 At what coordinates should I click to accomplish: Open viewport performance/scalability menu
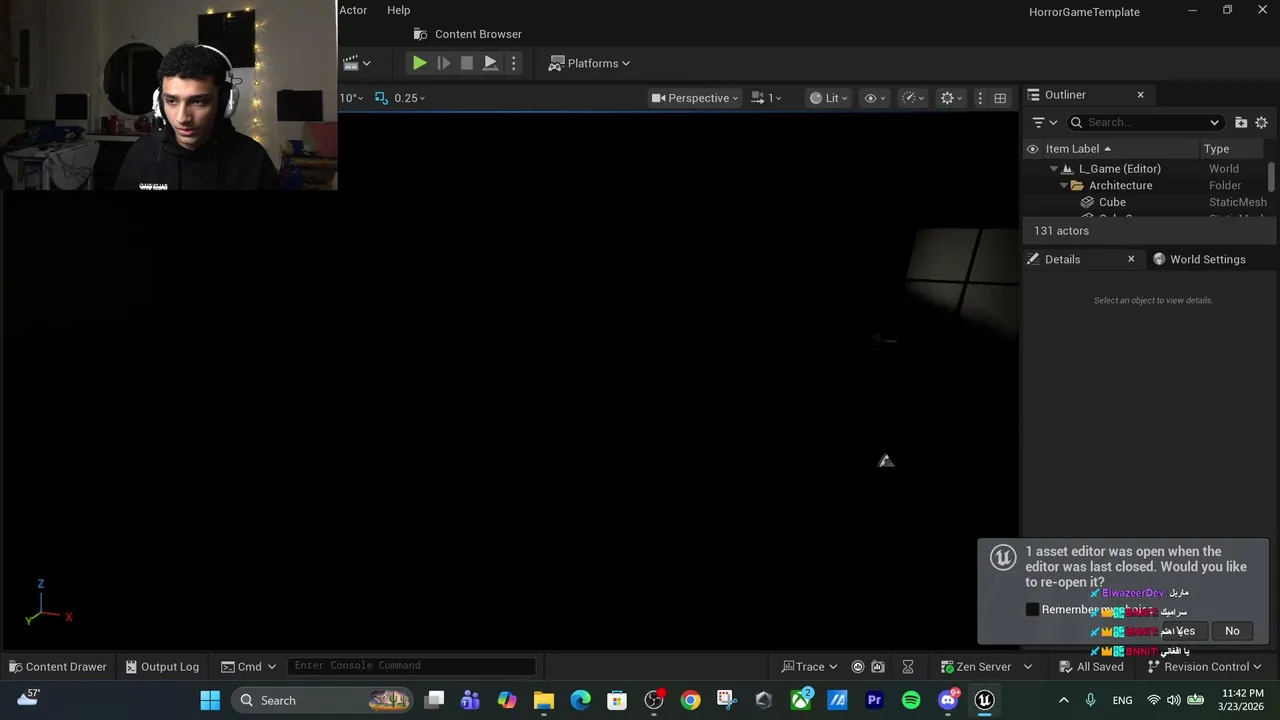[913, 98]
